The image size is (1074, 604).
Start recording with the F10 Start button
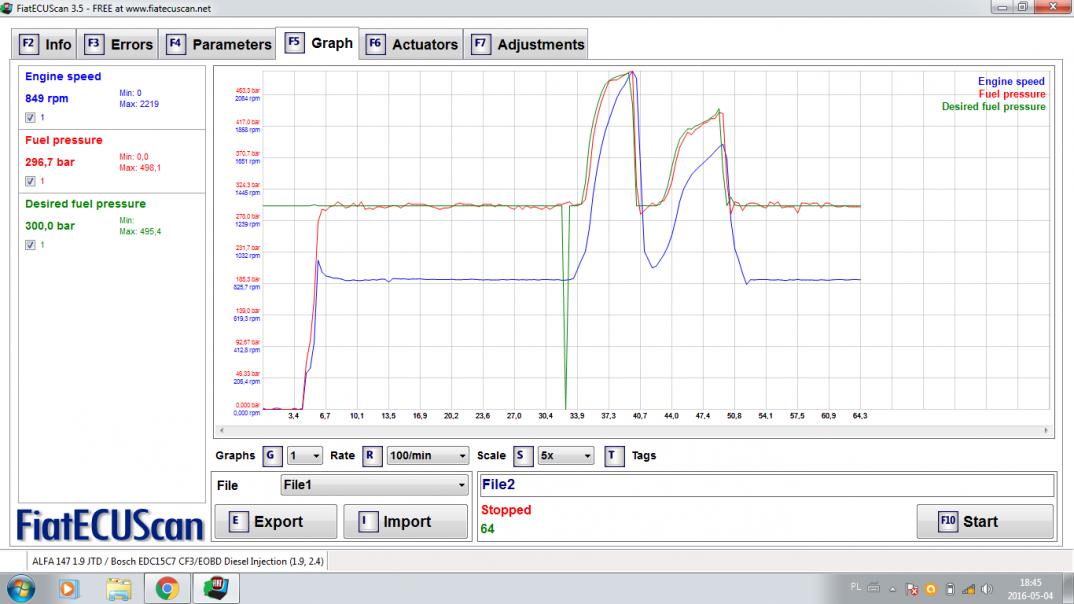pyautogui.click(x=985, y=522)
